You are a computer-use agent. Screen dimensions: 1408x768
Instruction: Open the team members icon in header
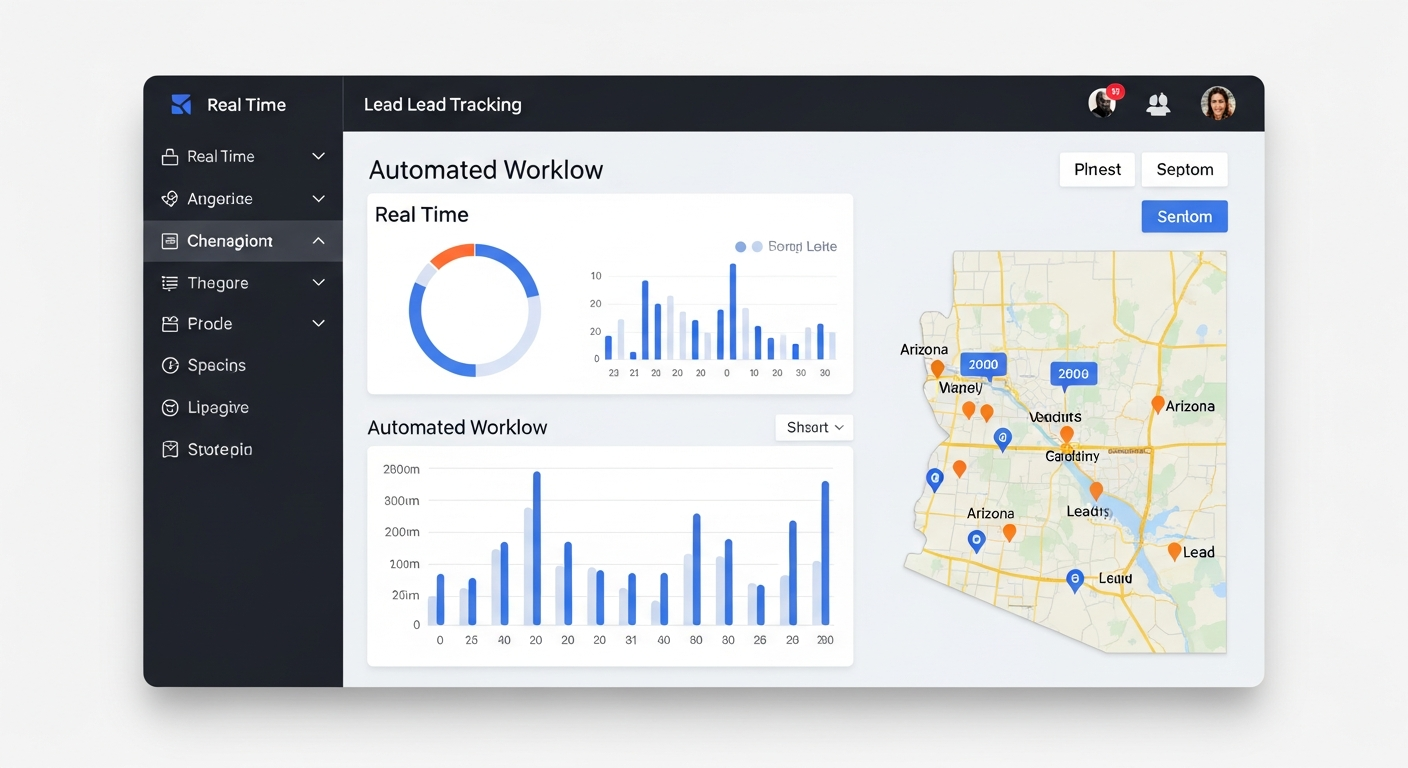click(1158, 103)
